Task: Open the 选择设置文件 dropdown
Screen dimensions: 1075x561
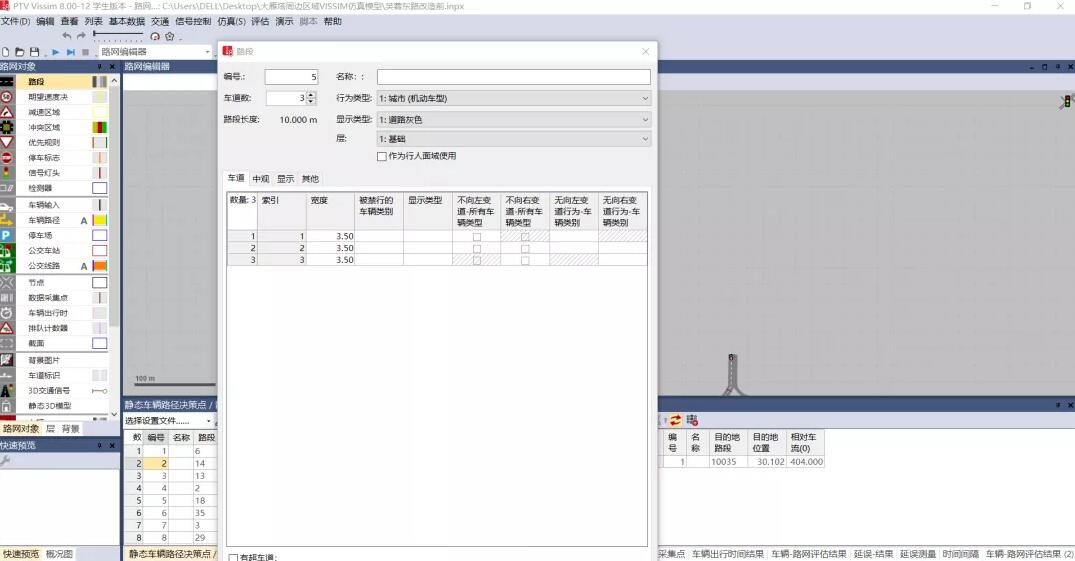Action: (x=168, y=420)
